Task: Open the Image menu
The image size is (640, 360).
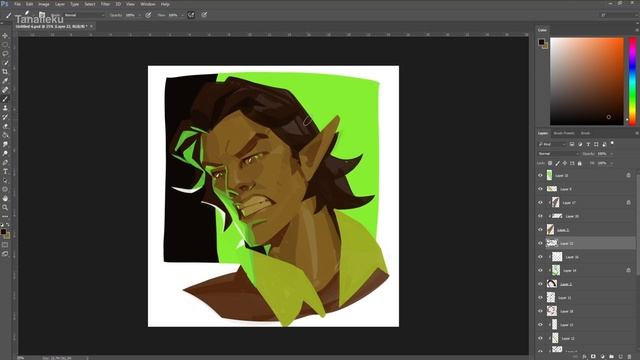Action: pyautogui.click(x=44, y=4)
